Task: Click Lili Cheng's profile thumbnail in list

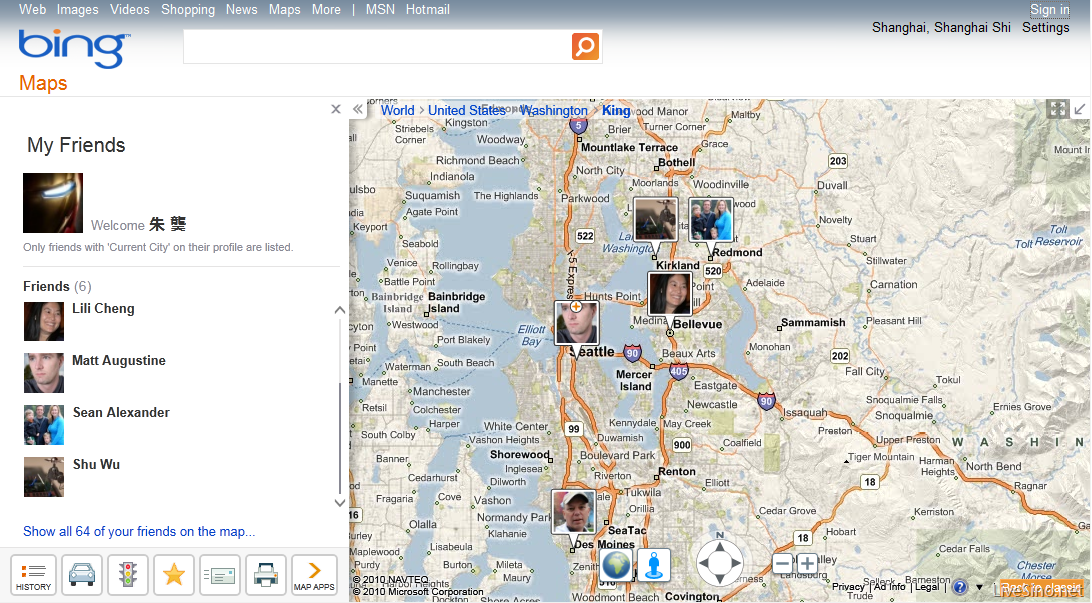Action: tap(44, 322)
